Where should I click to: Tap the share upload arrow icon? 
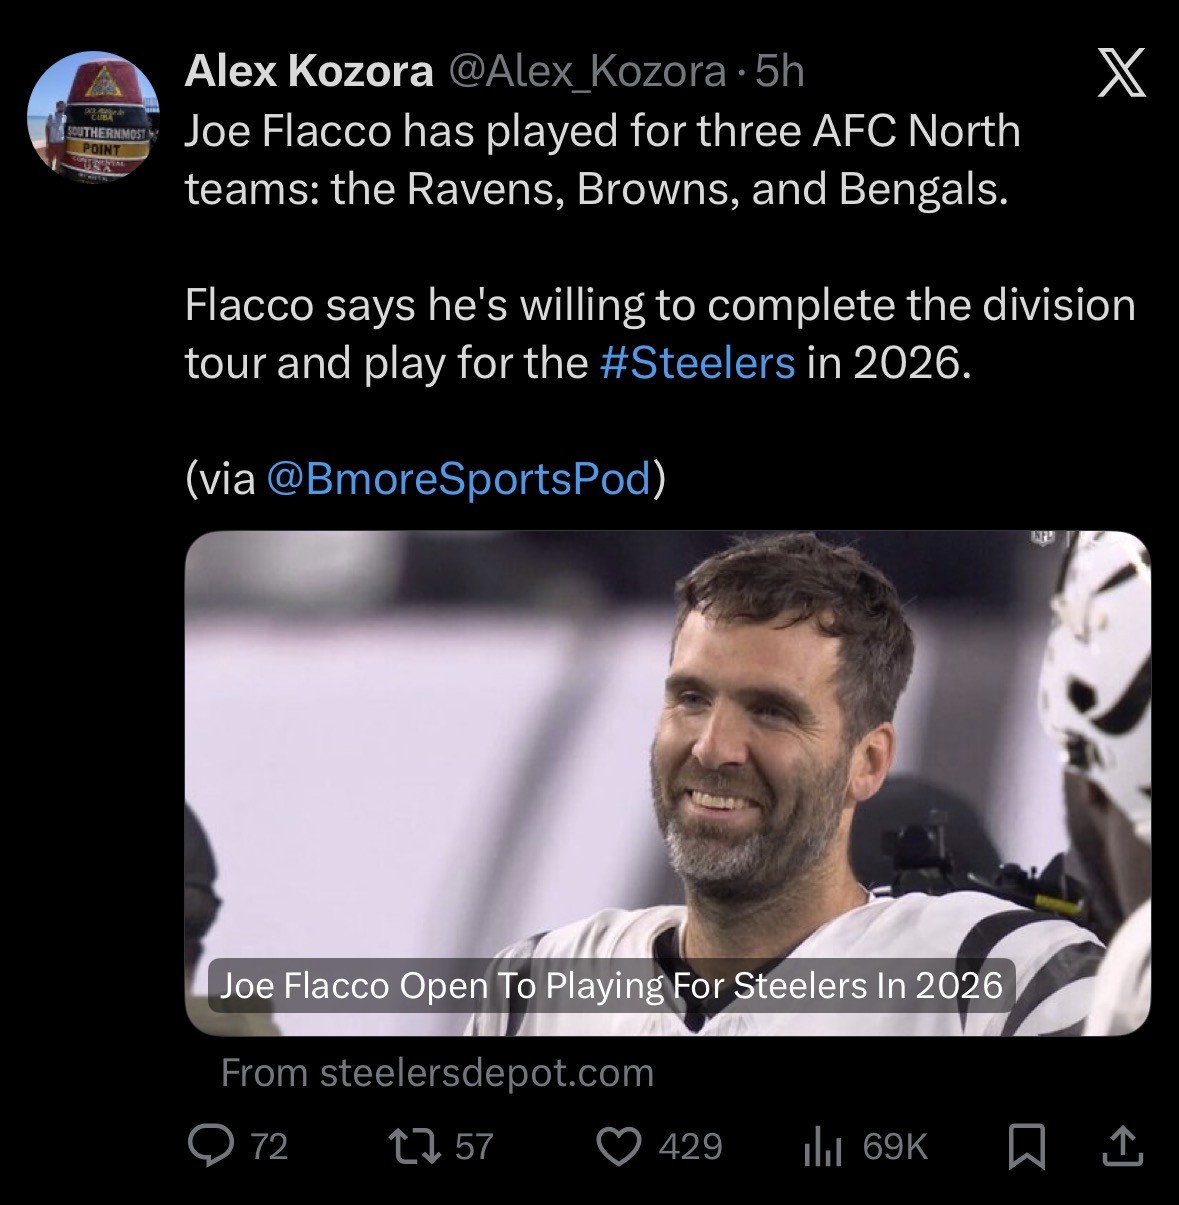(x=1121, y=1146)
